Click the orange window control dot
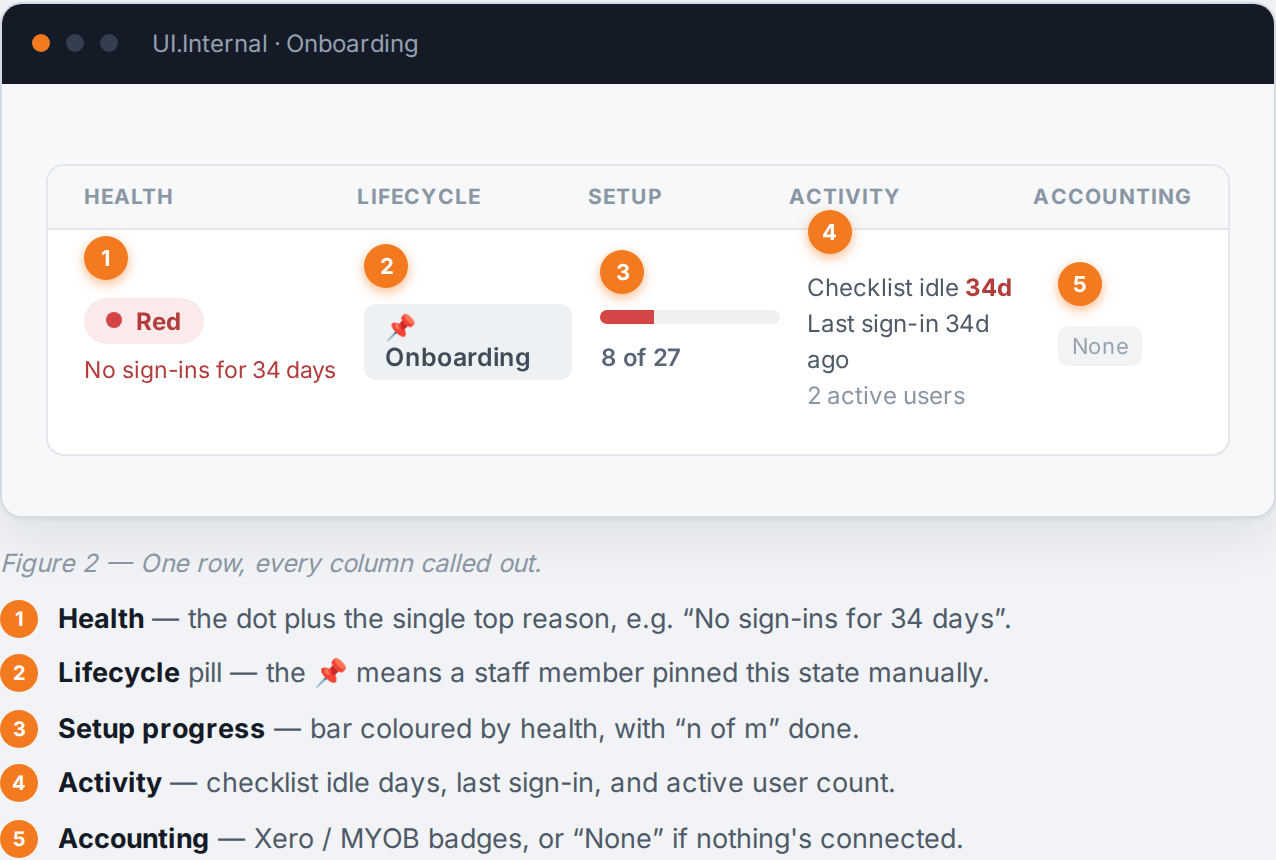Viewport: 1276px width, 860px height. (41, 43)
